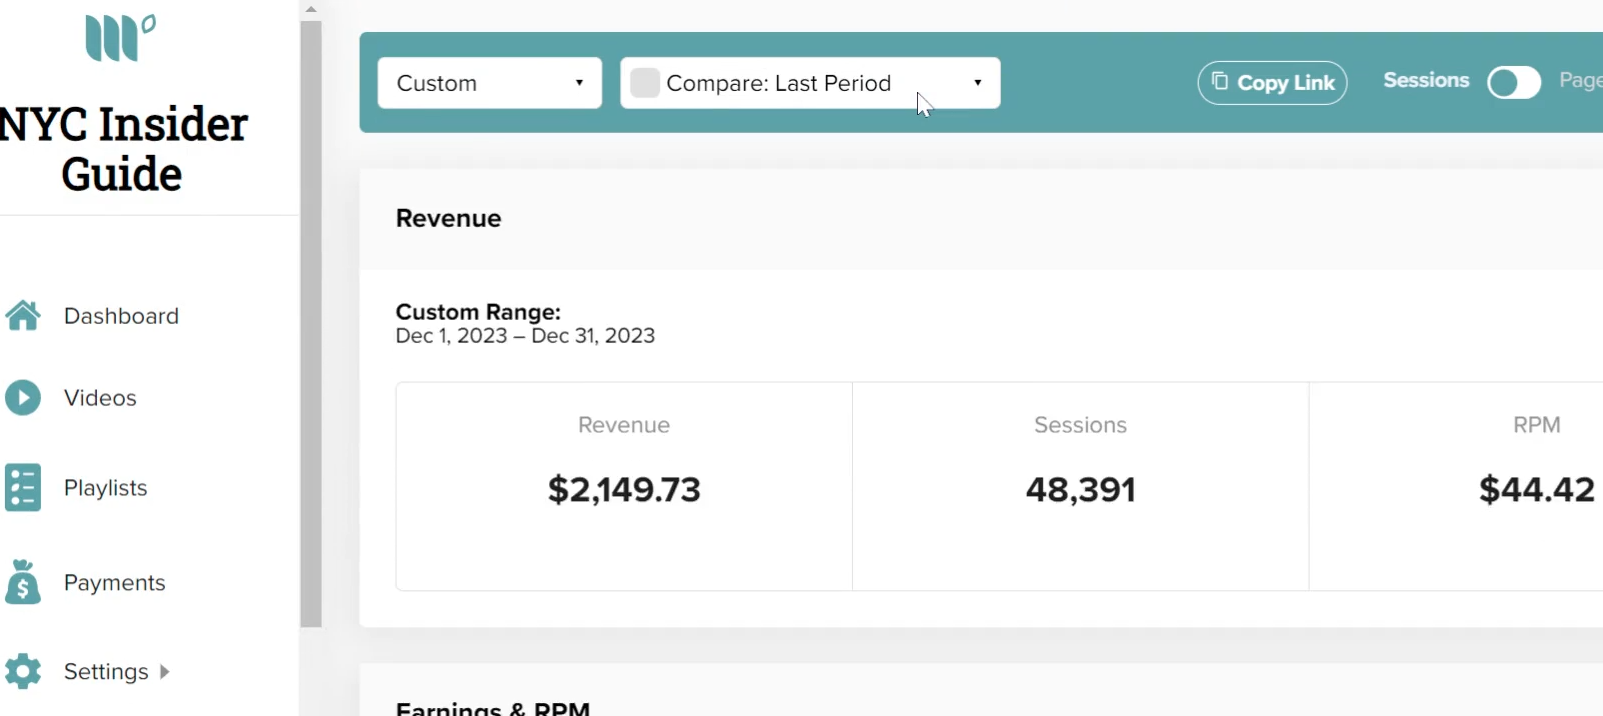Select the $2,149.73 revenue value
Image resolution: width=1603 pixels, height=716 pixels.
624,489
